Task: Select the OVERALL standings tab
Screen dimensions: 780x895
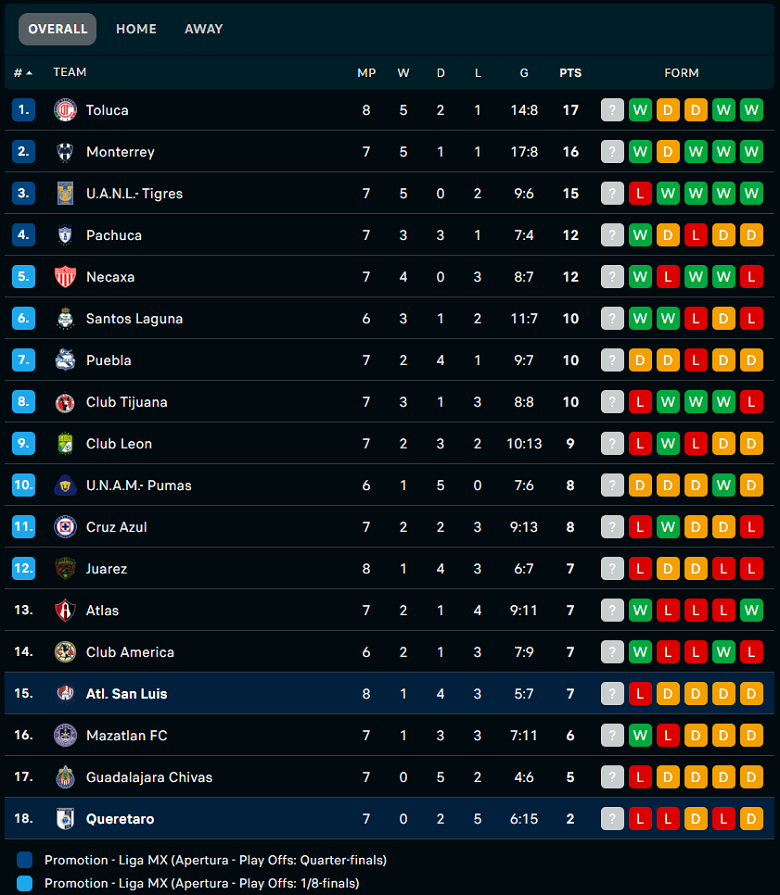Action: pos(58,29)
